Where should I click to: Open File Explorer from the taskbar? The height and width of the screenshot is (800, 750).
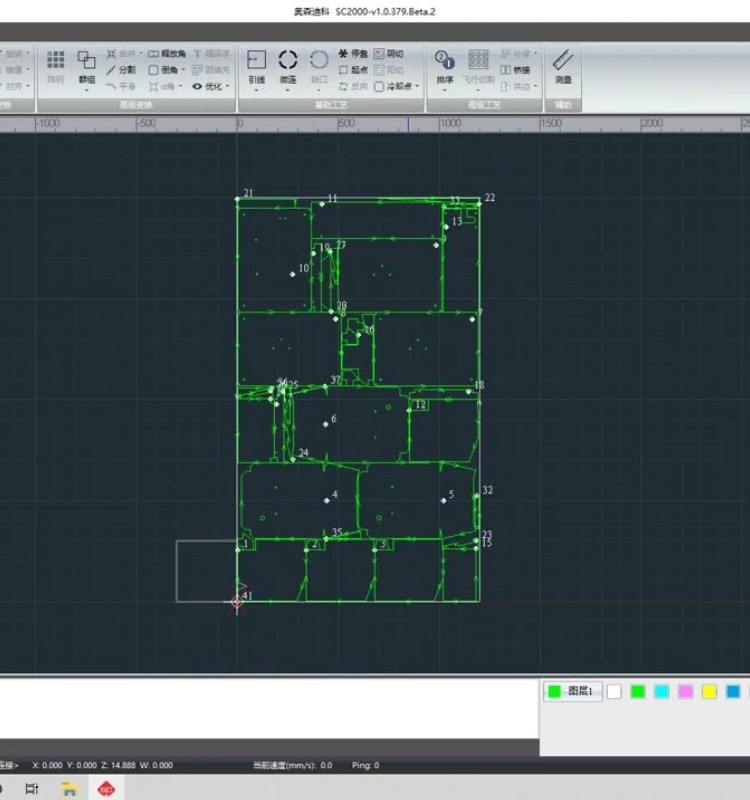click(69, 789)
